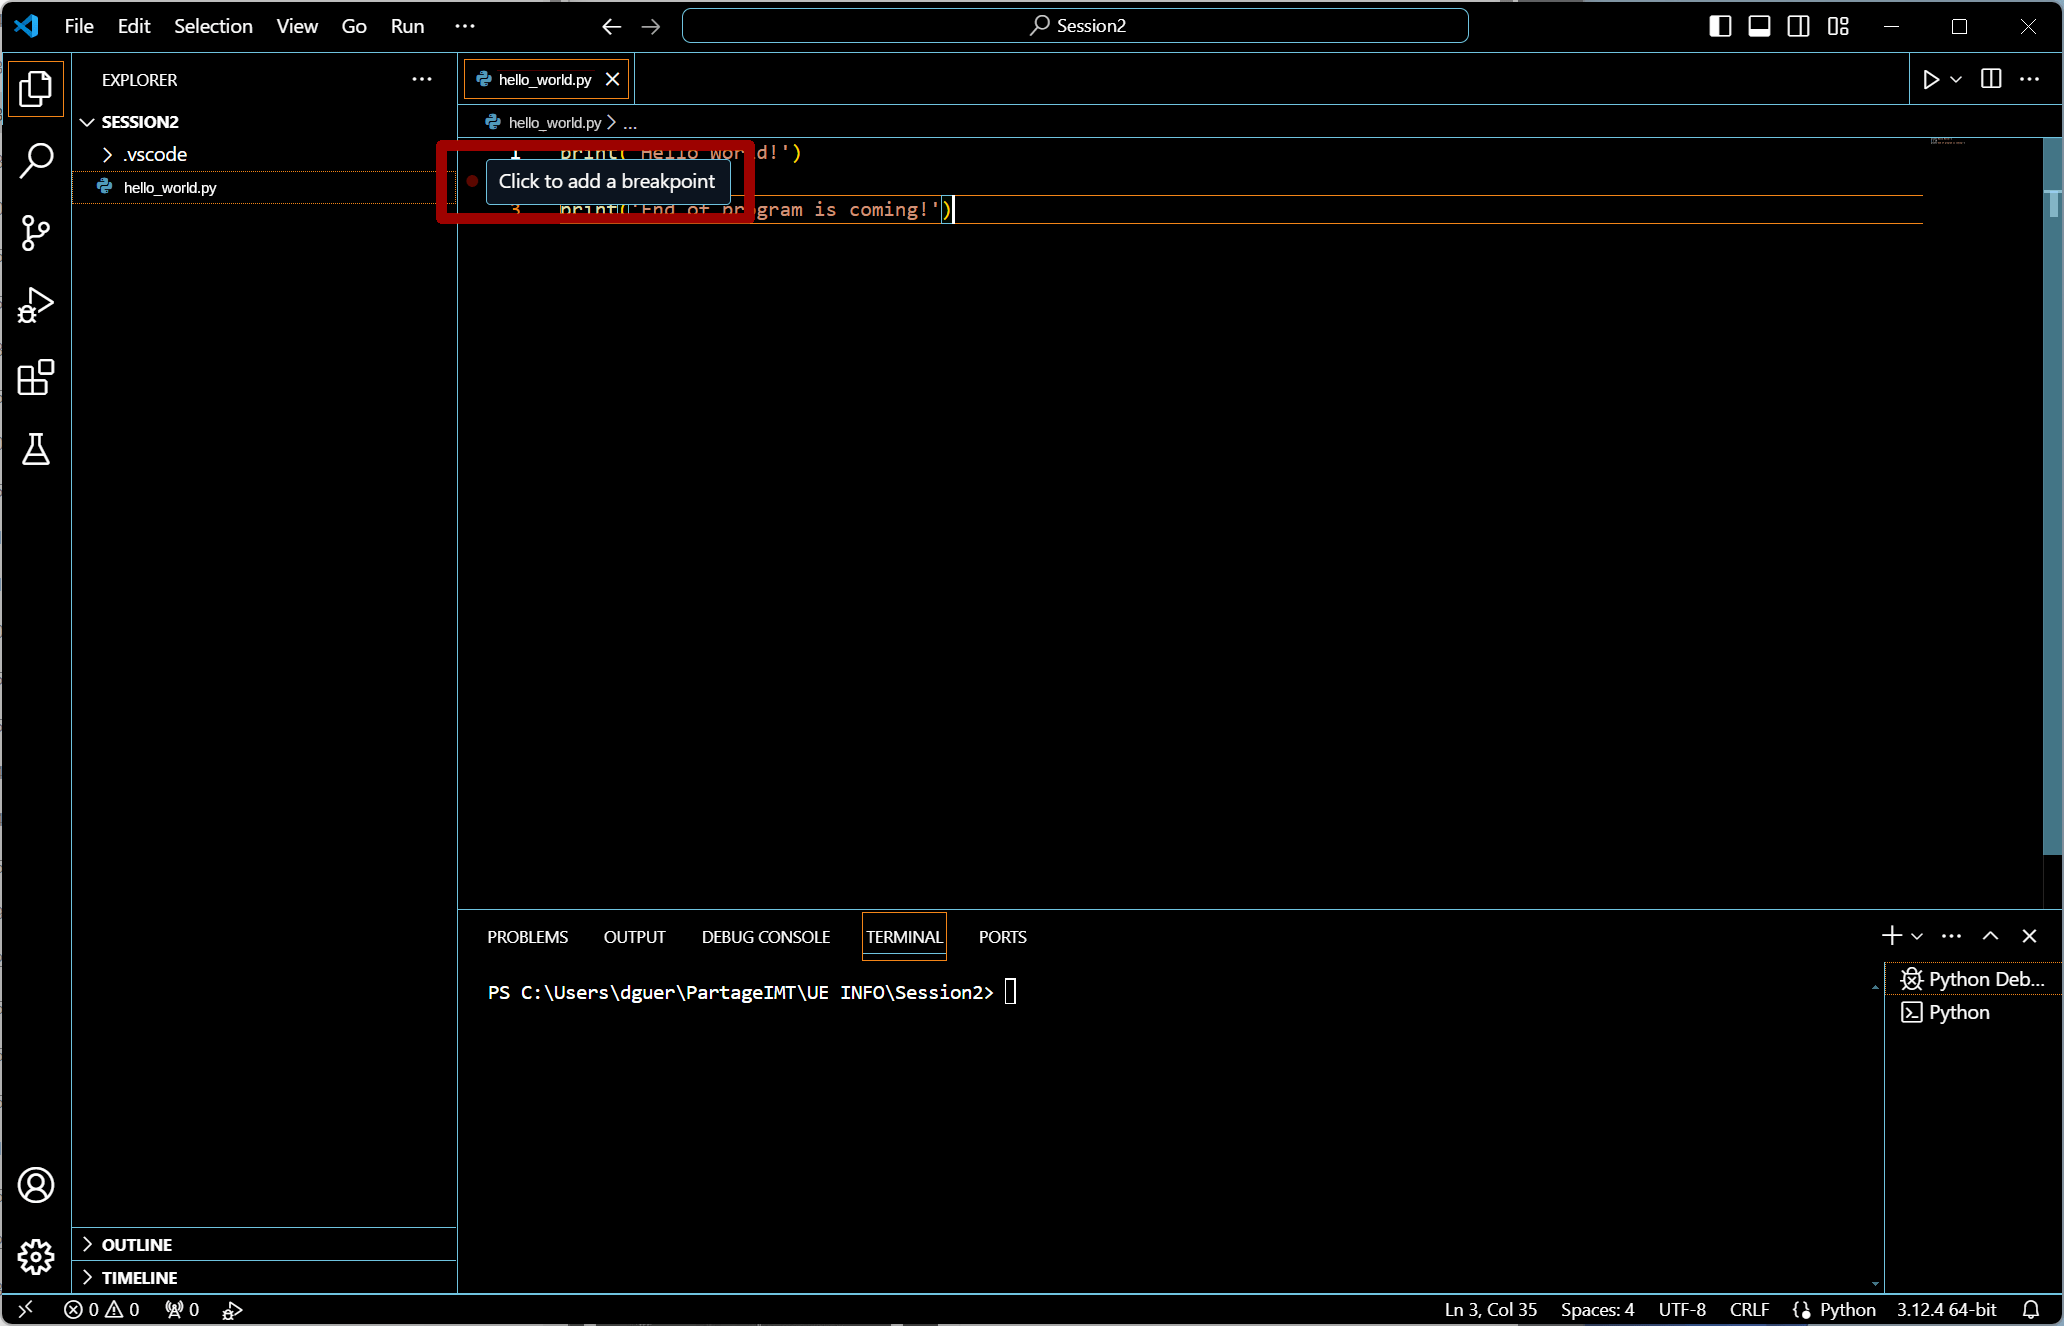2064x1326 pixels.
Task: Click the Session2 command center search box
Action: tap(1075, 26)
